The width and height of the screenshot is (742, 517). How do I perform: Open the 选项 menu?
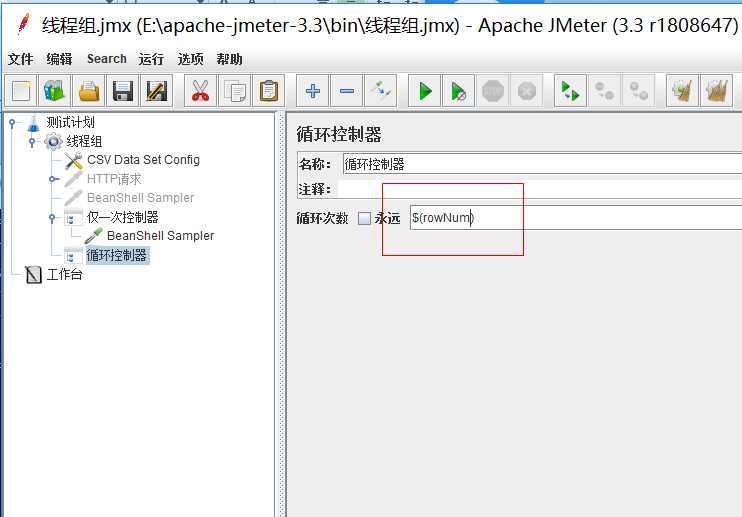point(190,59)
